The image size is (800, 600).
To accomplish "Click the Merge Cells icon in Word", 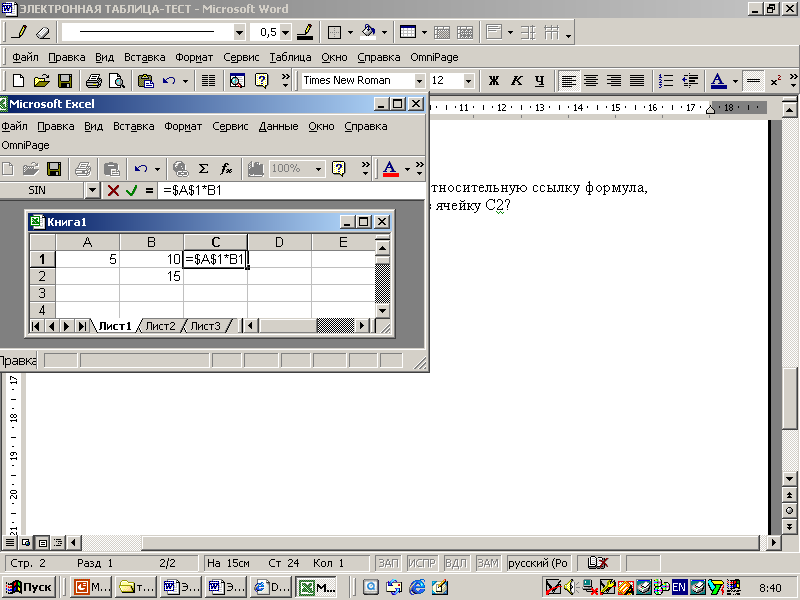I will pyautogui.click(x=442, y=32).
